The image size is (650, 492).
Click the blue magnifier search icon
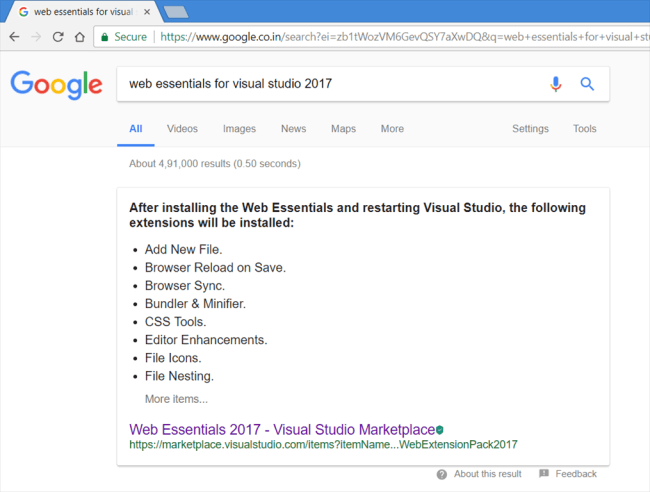click(587, 84)
